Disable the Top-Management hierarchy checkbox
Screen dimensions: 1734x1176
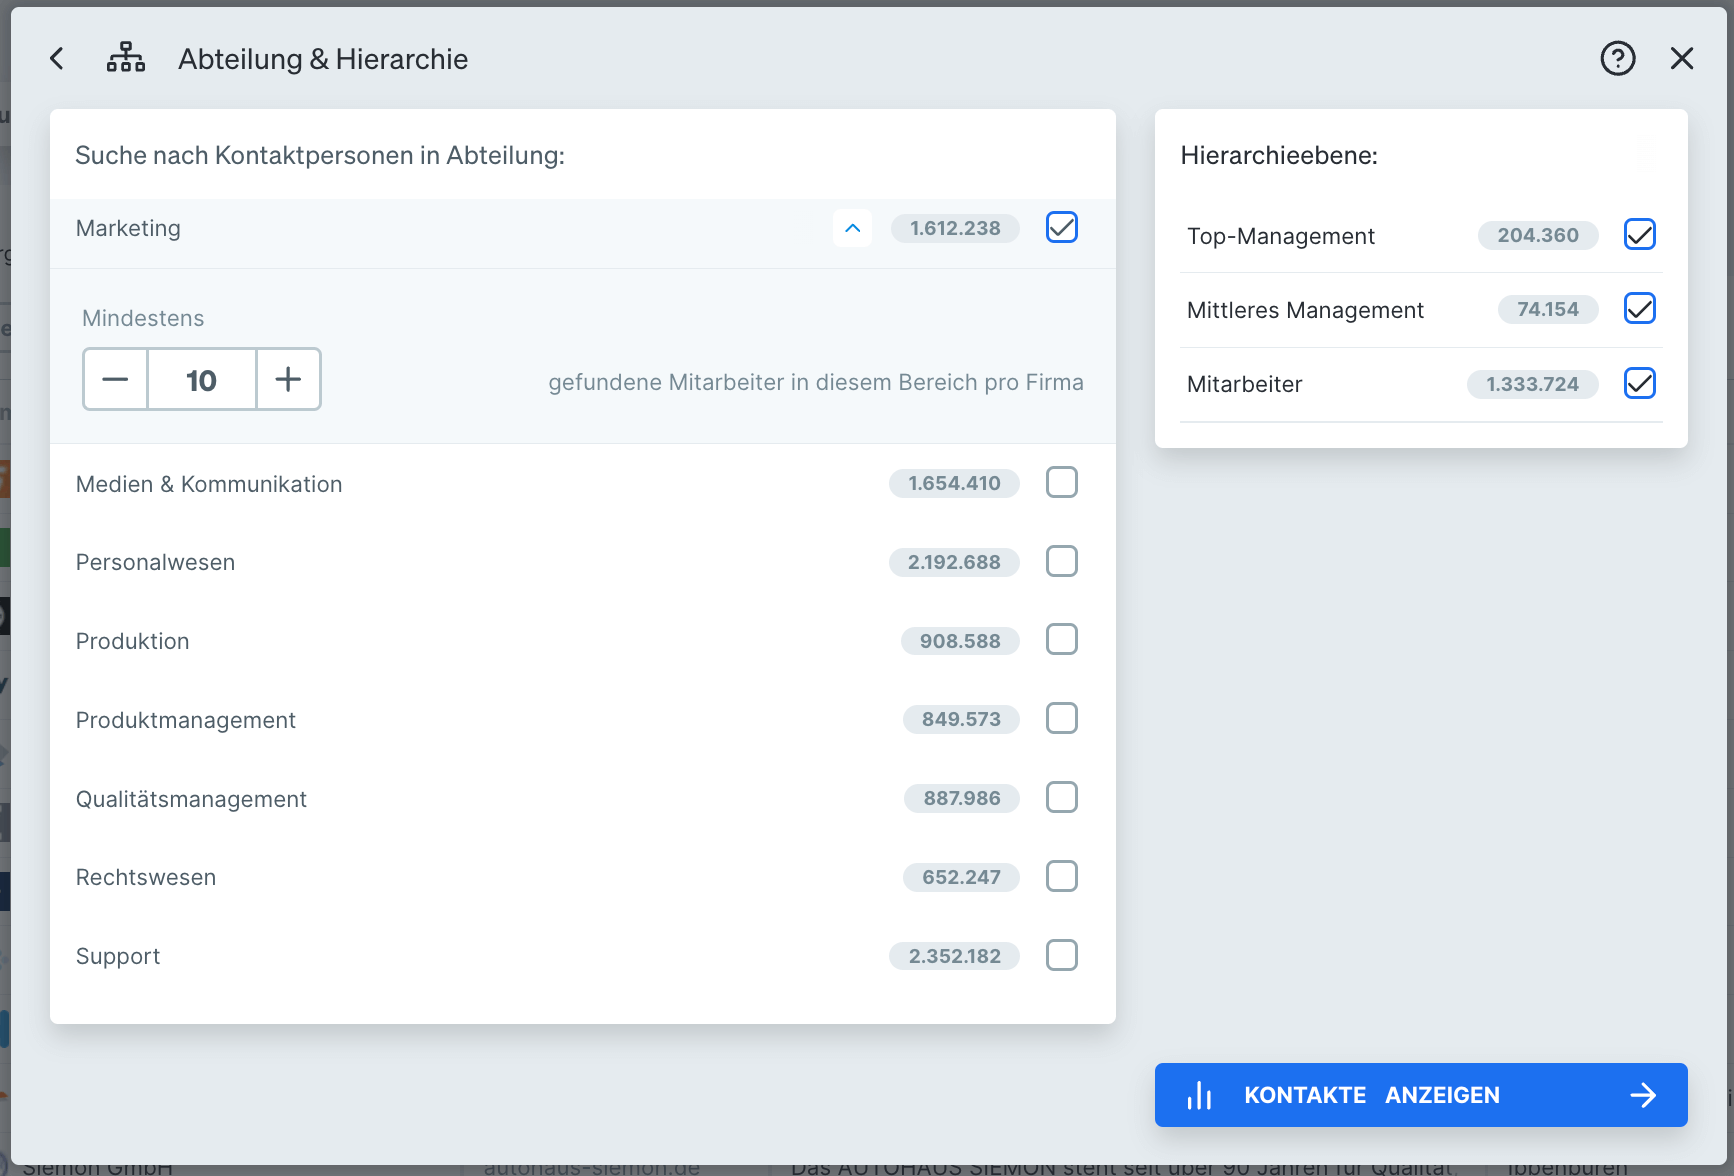click(x=1639, y=234)
